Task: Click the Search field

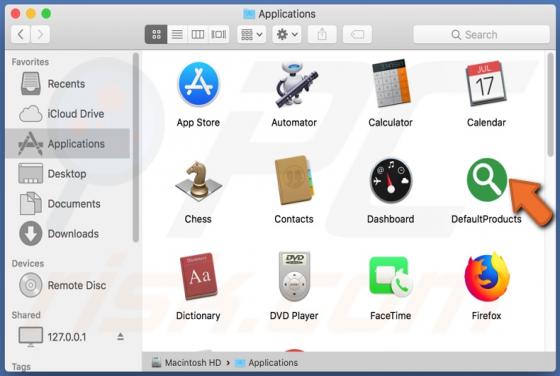Action: tap(481, 34)
